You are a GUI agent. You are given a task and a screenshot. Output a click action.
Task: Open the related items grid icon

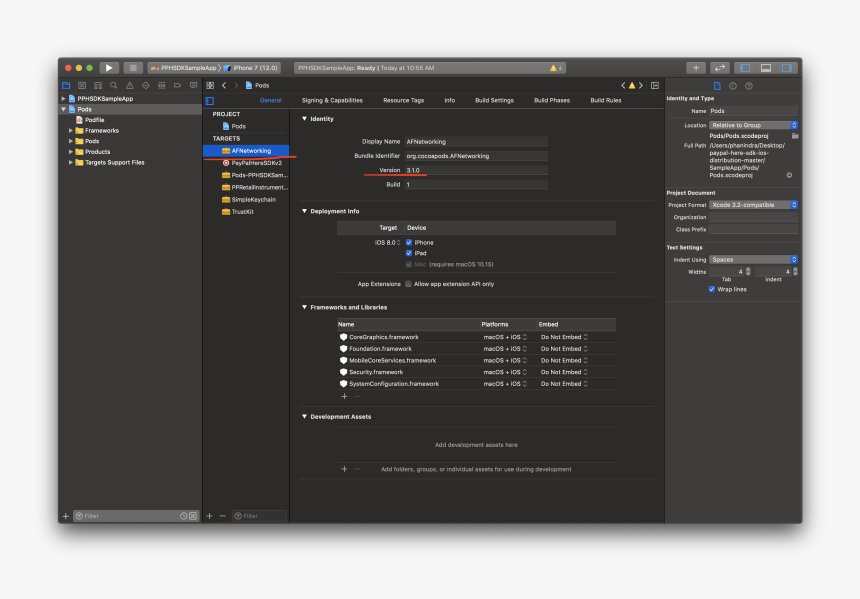[x=210, y=86]
